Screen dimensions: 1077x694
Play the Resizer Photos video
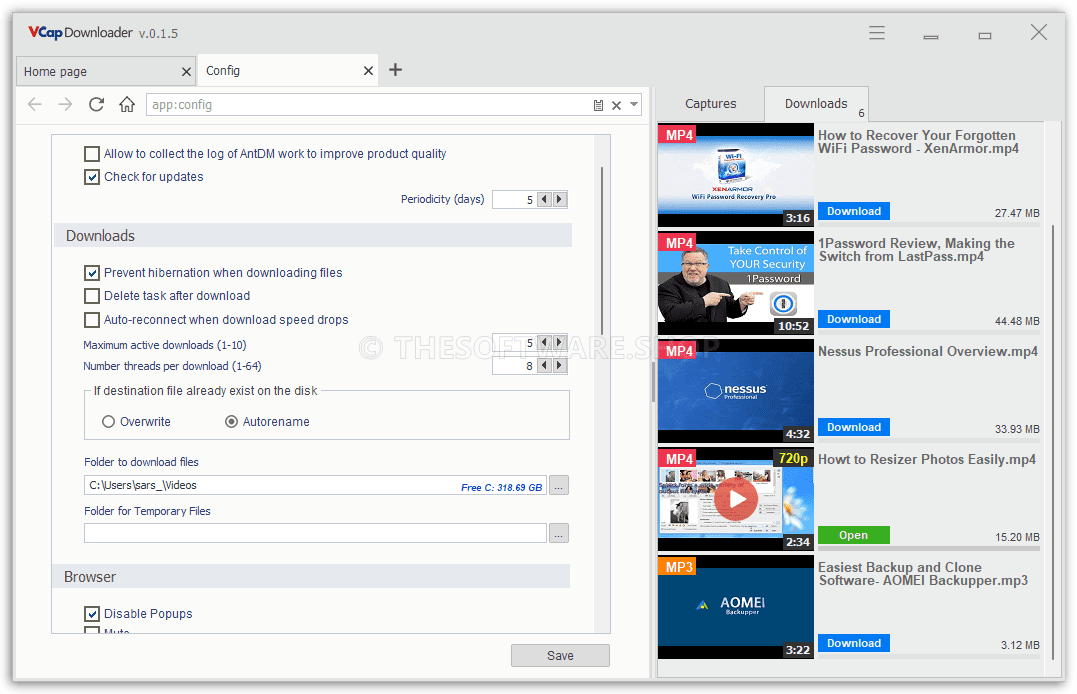736,499
